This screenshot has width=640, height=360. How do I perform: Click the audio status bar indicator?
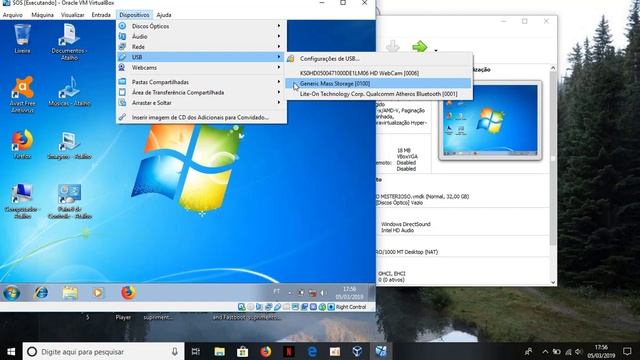click(x=260, y=307)
